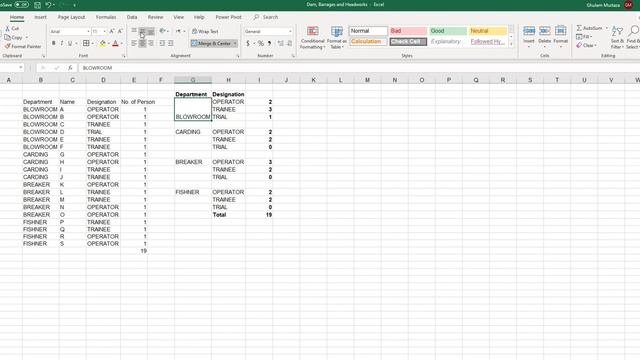640x360 pixels.
Task: Apply the Calculation cell style
Action: coord(368,42)
